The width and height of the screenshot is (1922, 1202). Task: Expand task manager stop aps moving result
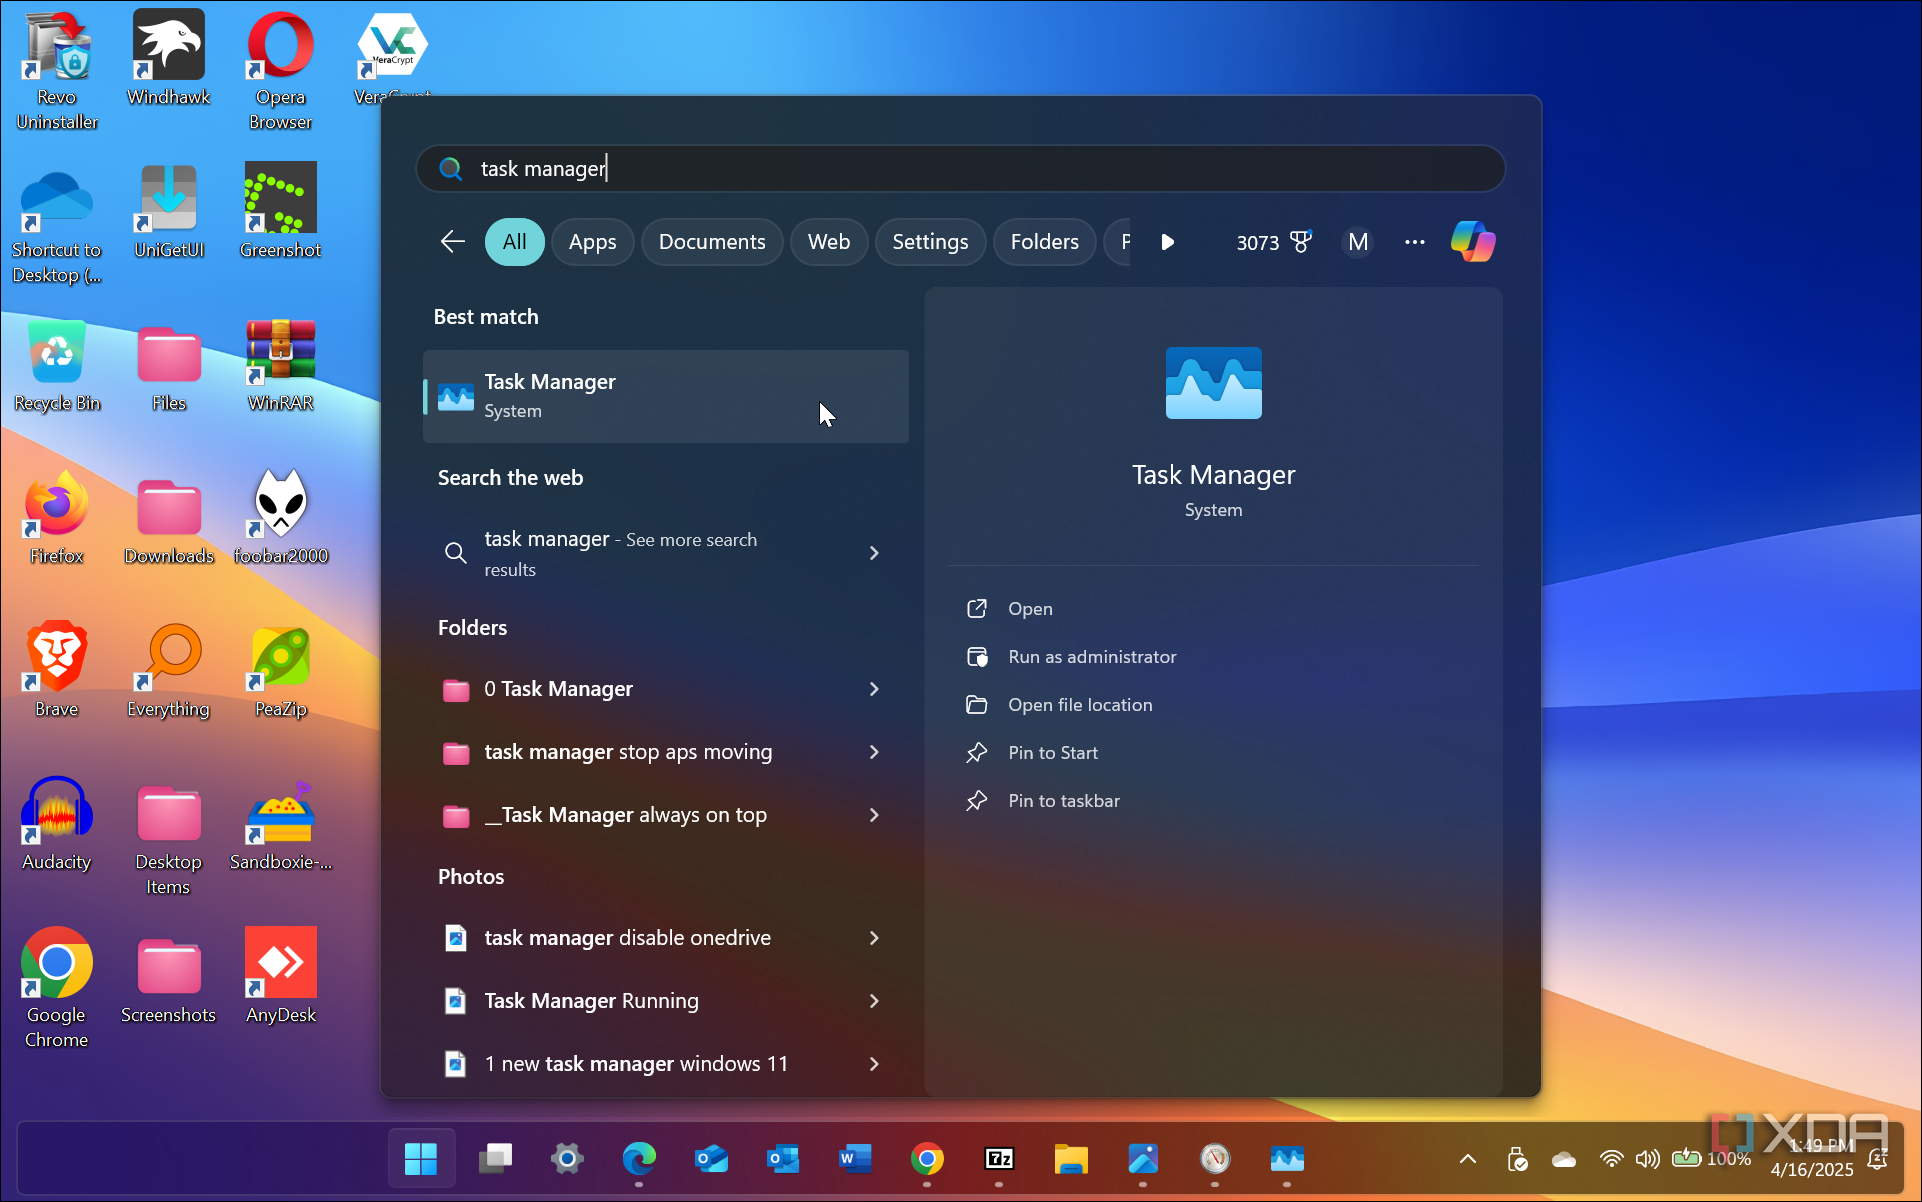pos(874,752)
